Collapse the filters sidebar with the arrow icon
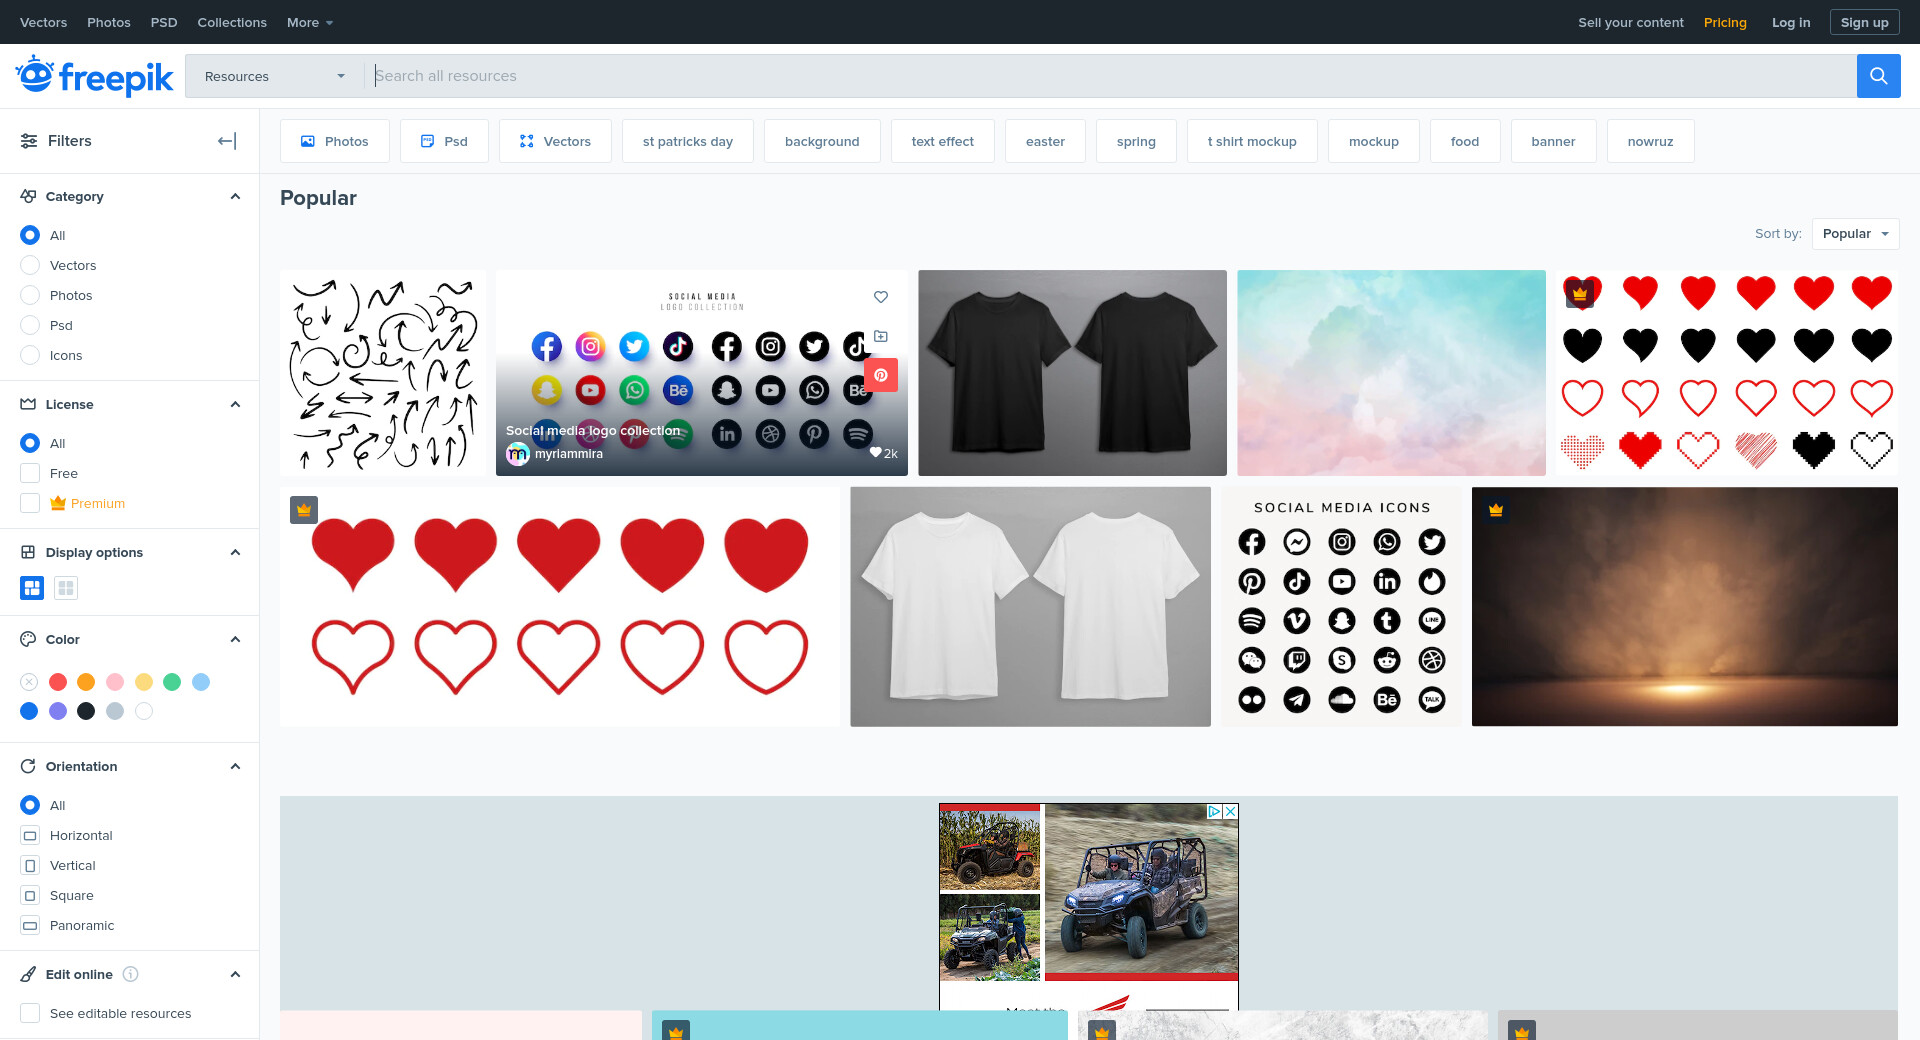1920x1040 pixels. point(227,141)
